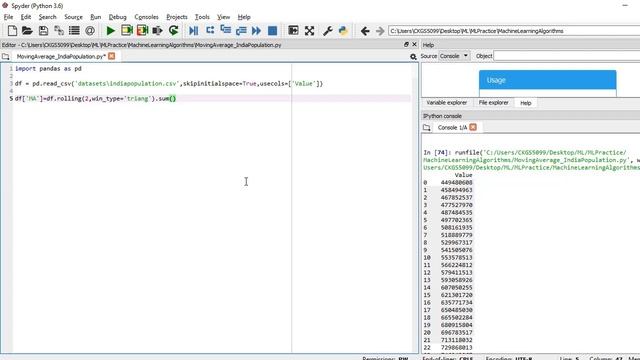Switch to the File explorer tab
Viewport: 640px width, 360px height.
[493, 103]
